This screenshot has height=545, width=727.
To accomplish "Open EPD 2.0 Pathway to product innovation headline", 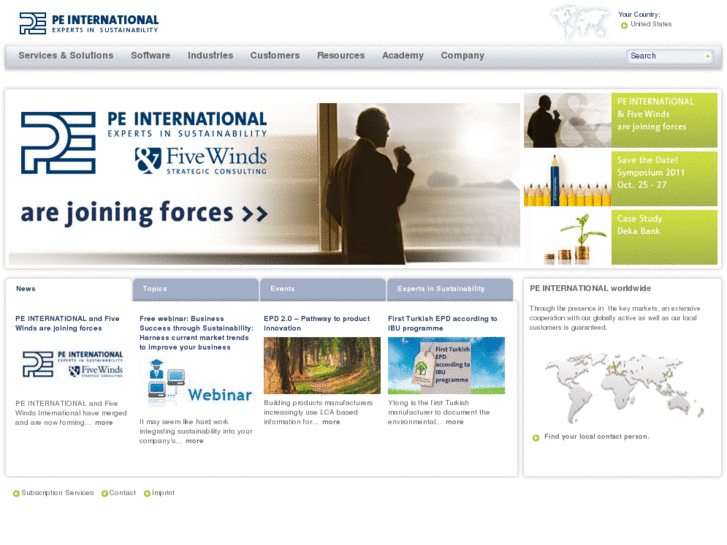I will coord(317,324).
